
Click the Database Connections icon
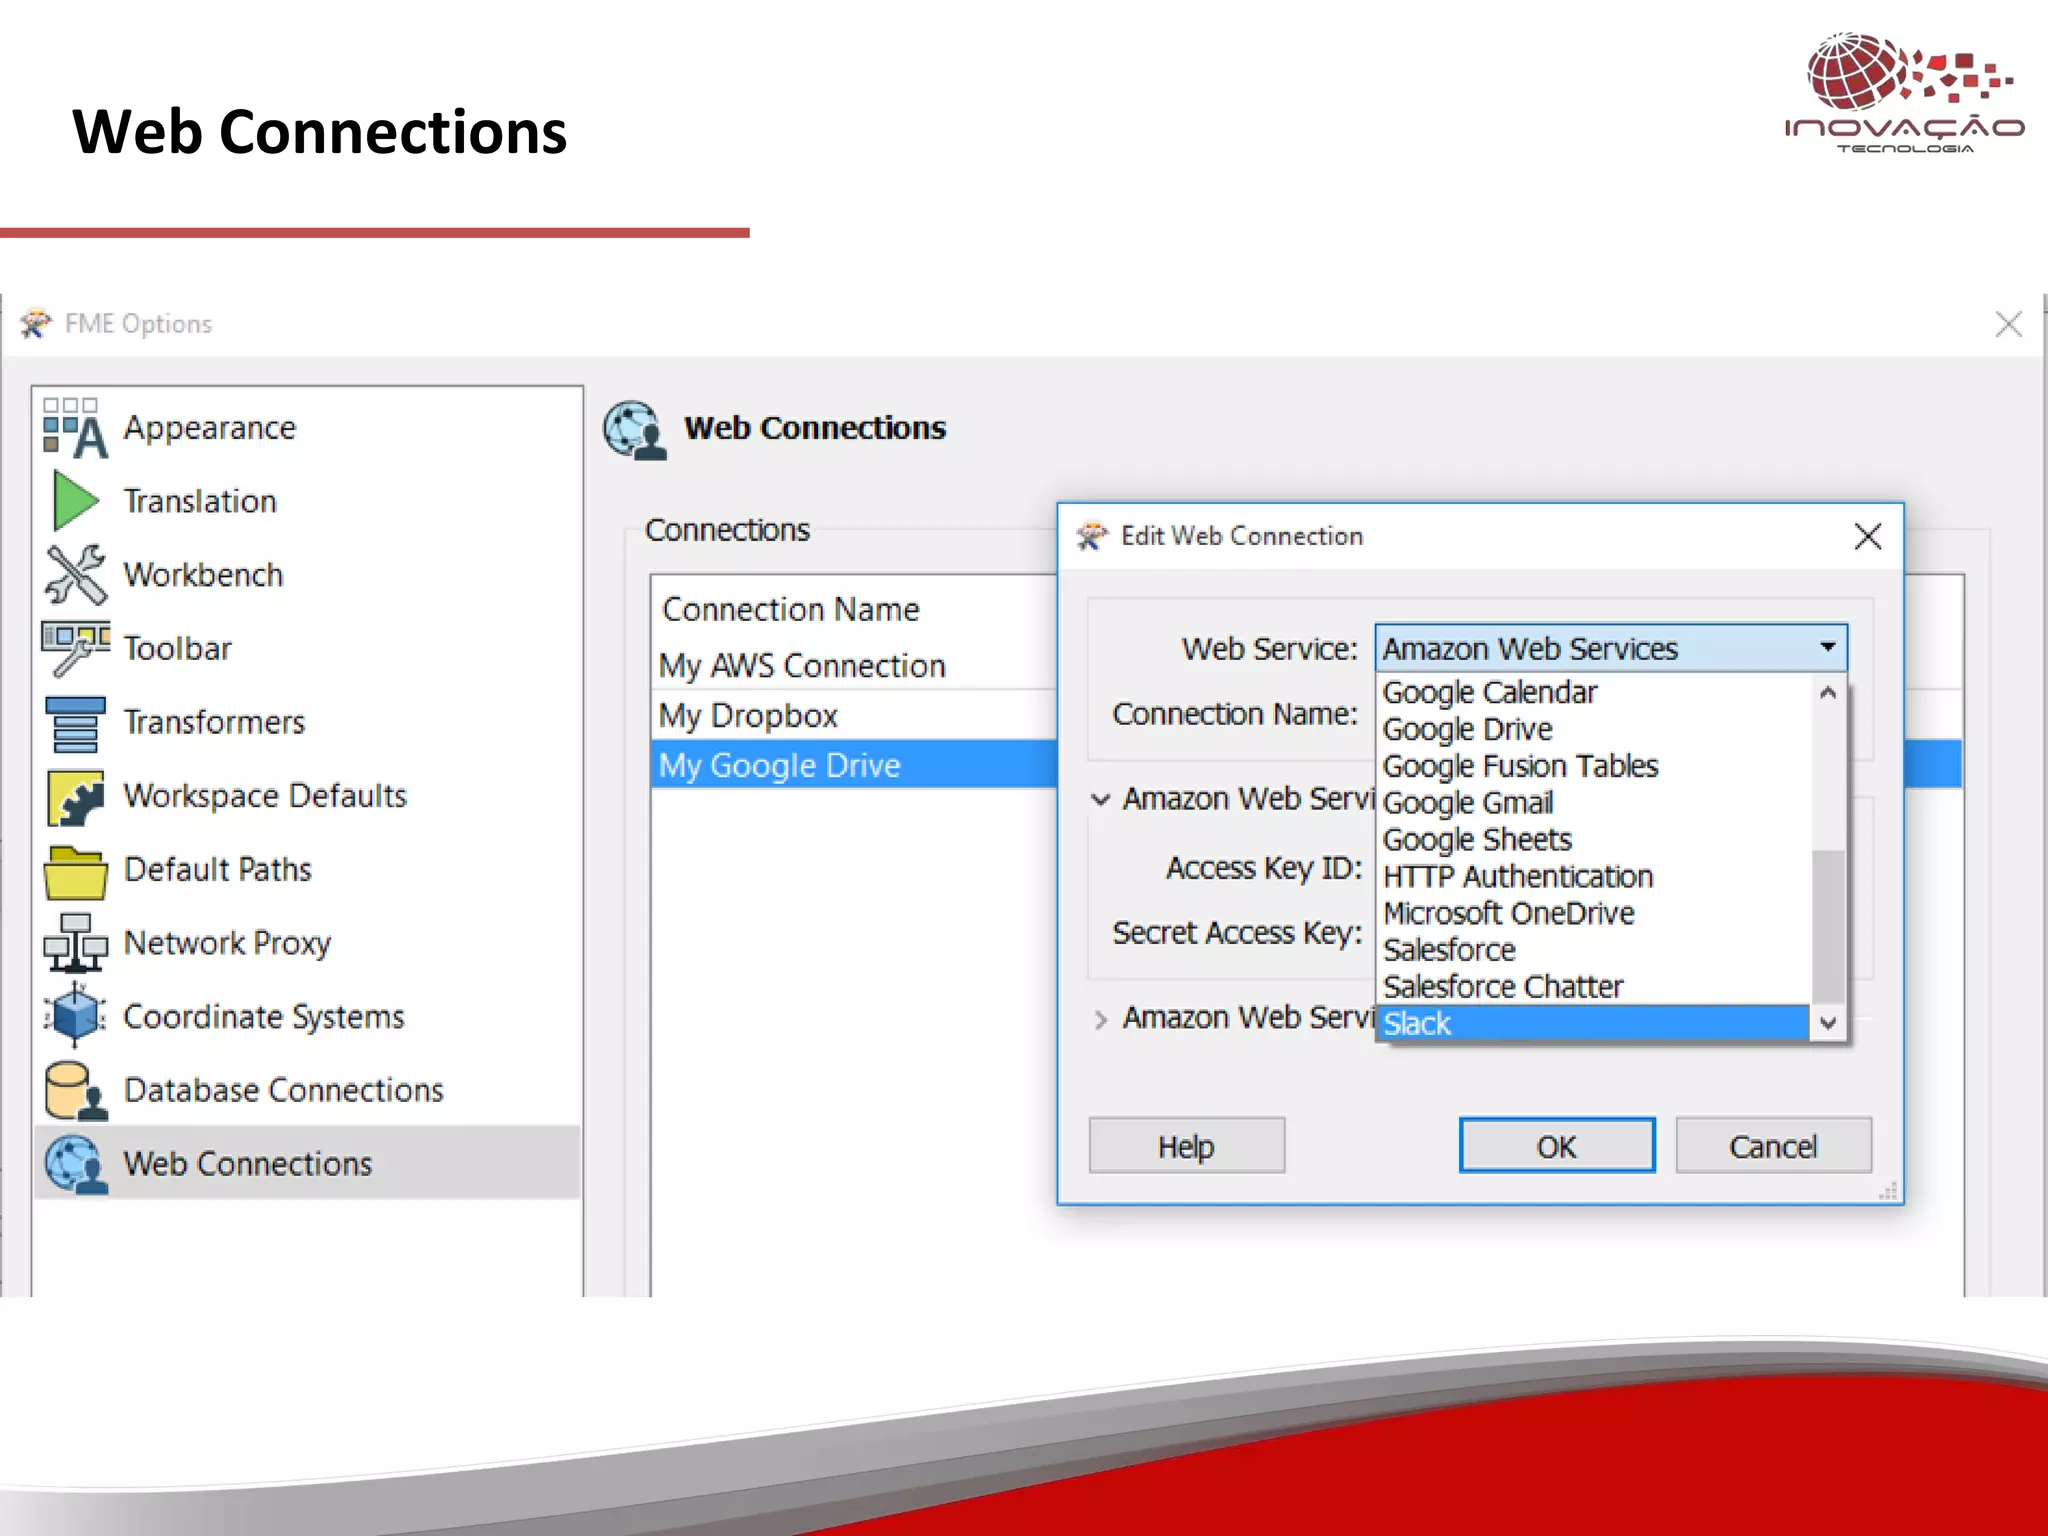coord(75,1090)
